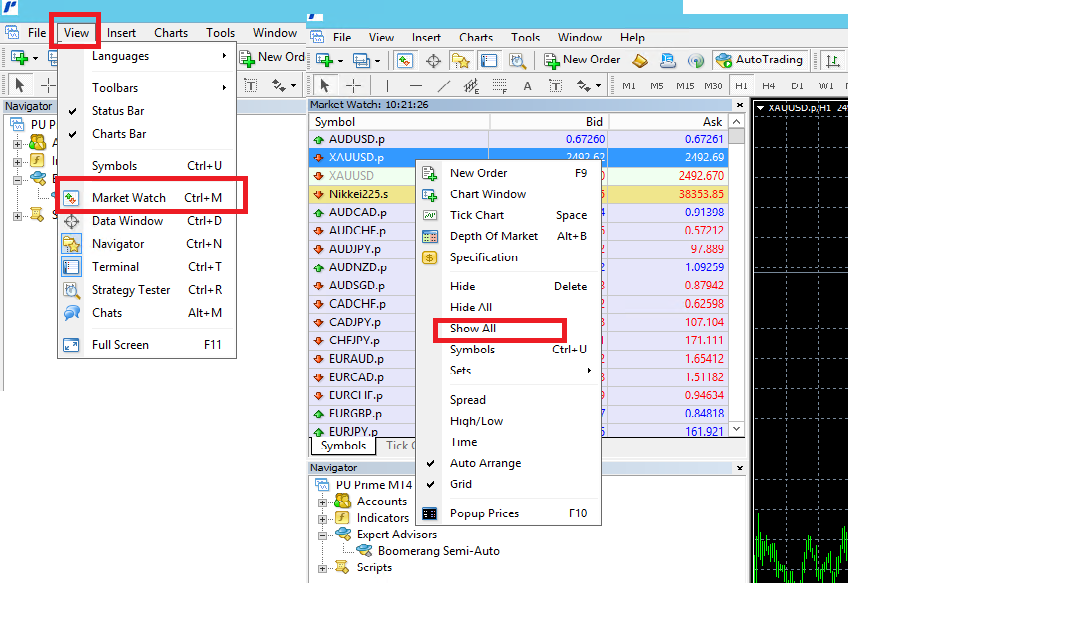
Task: Click New Chart icon in Market Watch window toolbar
Action: pyautogui.click(x=324, y=60)
